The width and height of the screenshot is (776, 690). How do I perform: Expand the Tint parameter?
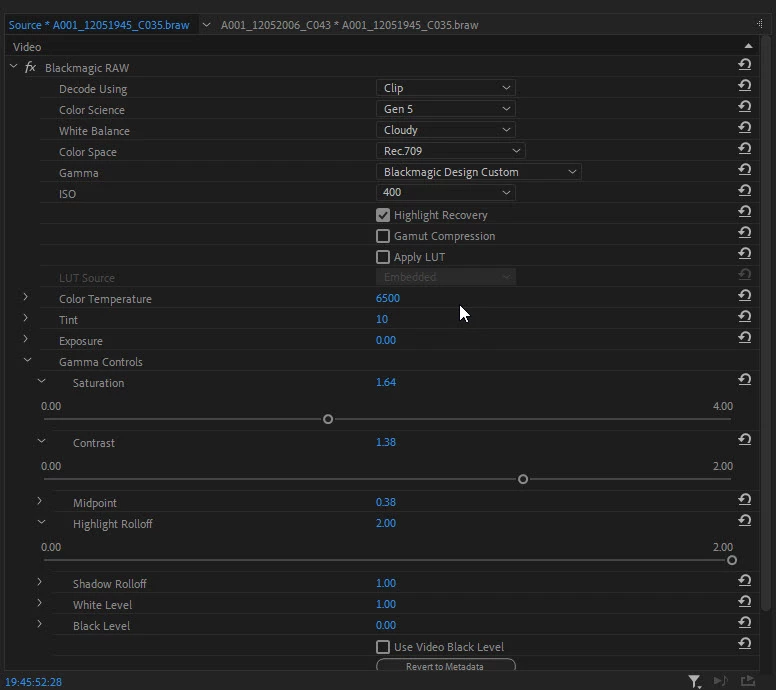(x=26, y=318)
